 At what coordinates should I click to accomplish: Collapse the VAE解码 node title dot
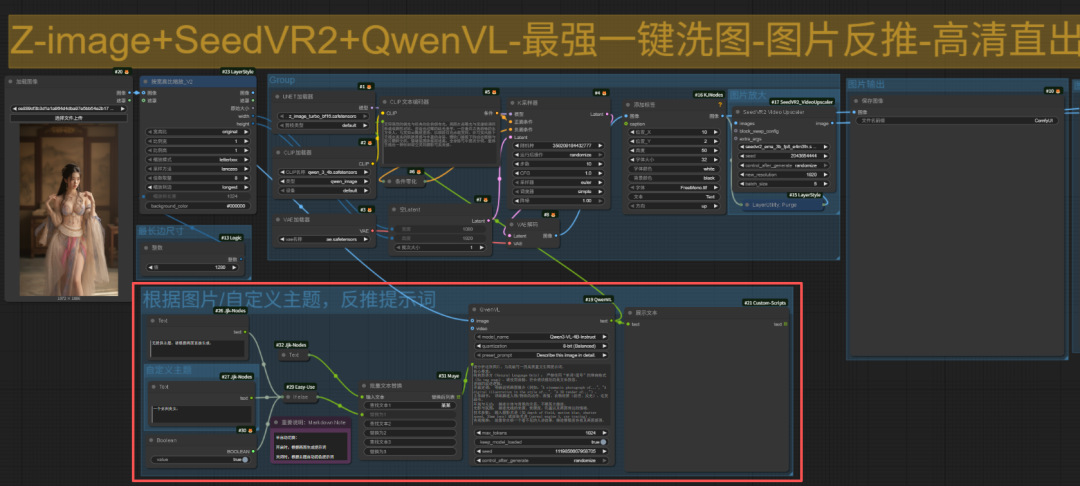512,224
